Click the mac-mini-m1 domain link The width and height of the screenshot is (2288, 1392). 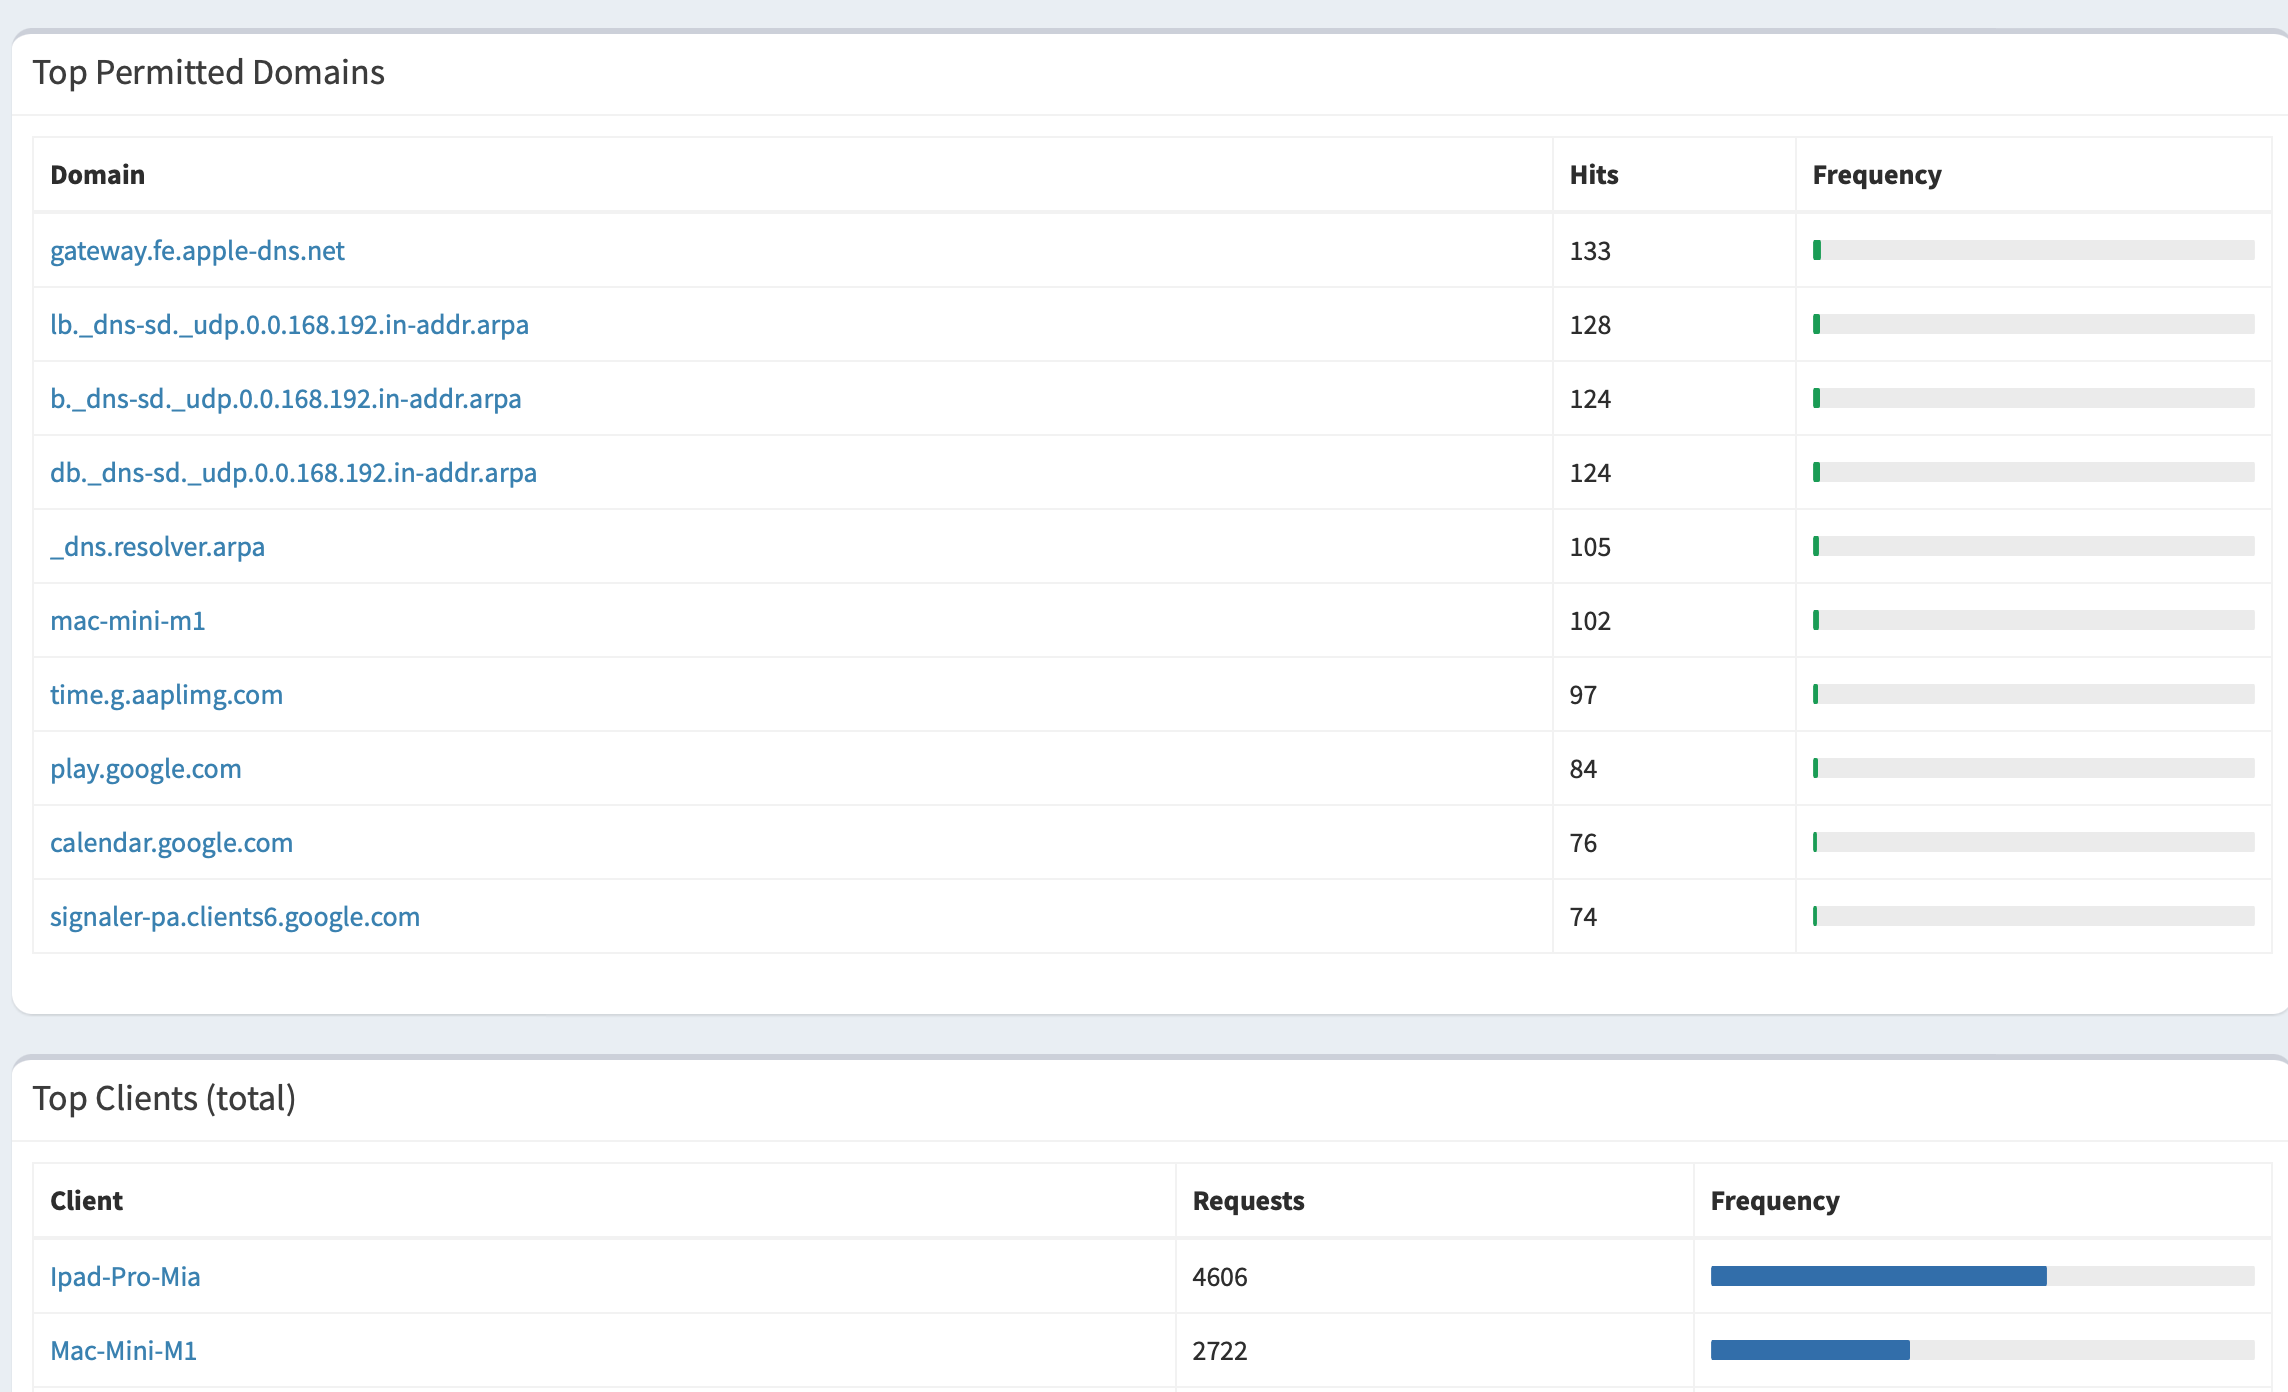[127, 620]
